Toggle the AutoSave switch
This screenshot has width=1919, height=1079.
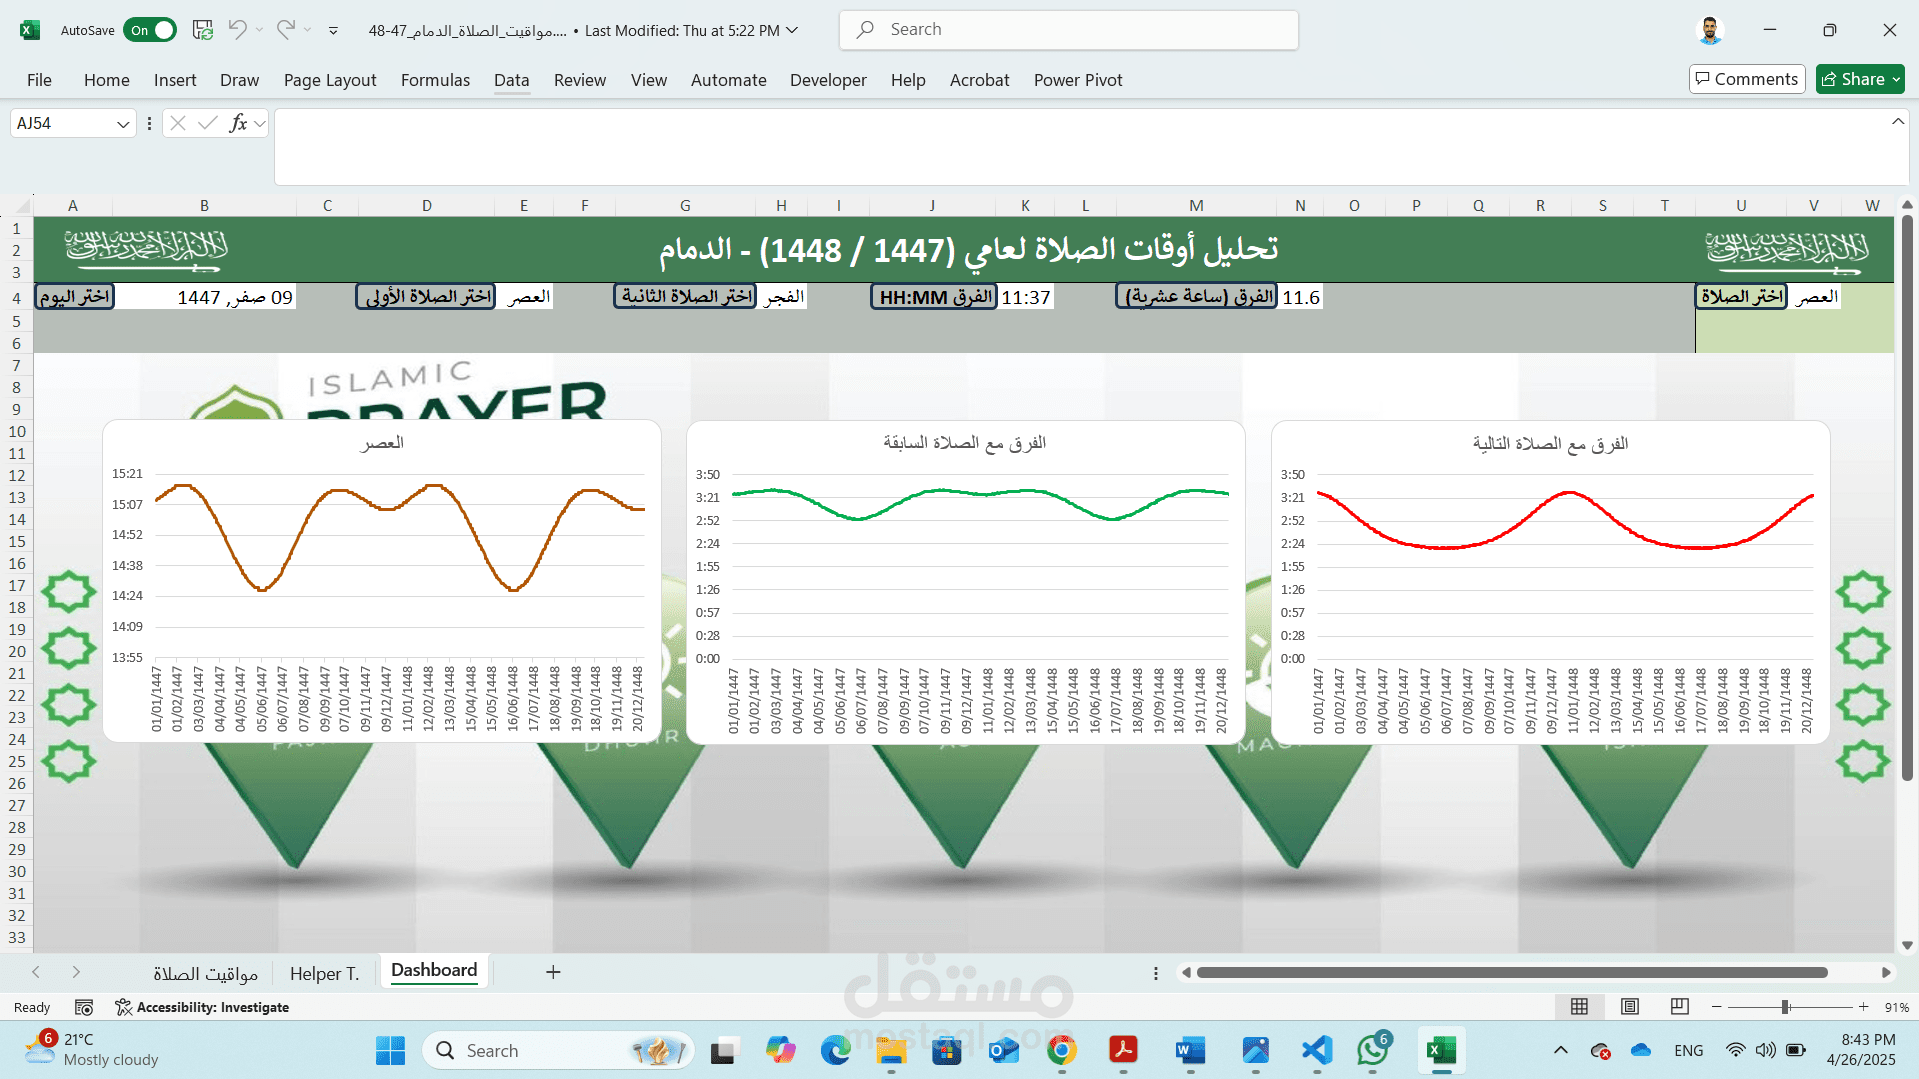click(149, 30)
